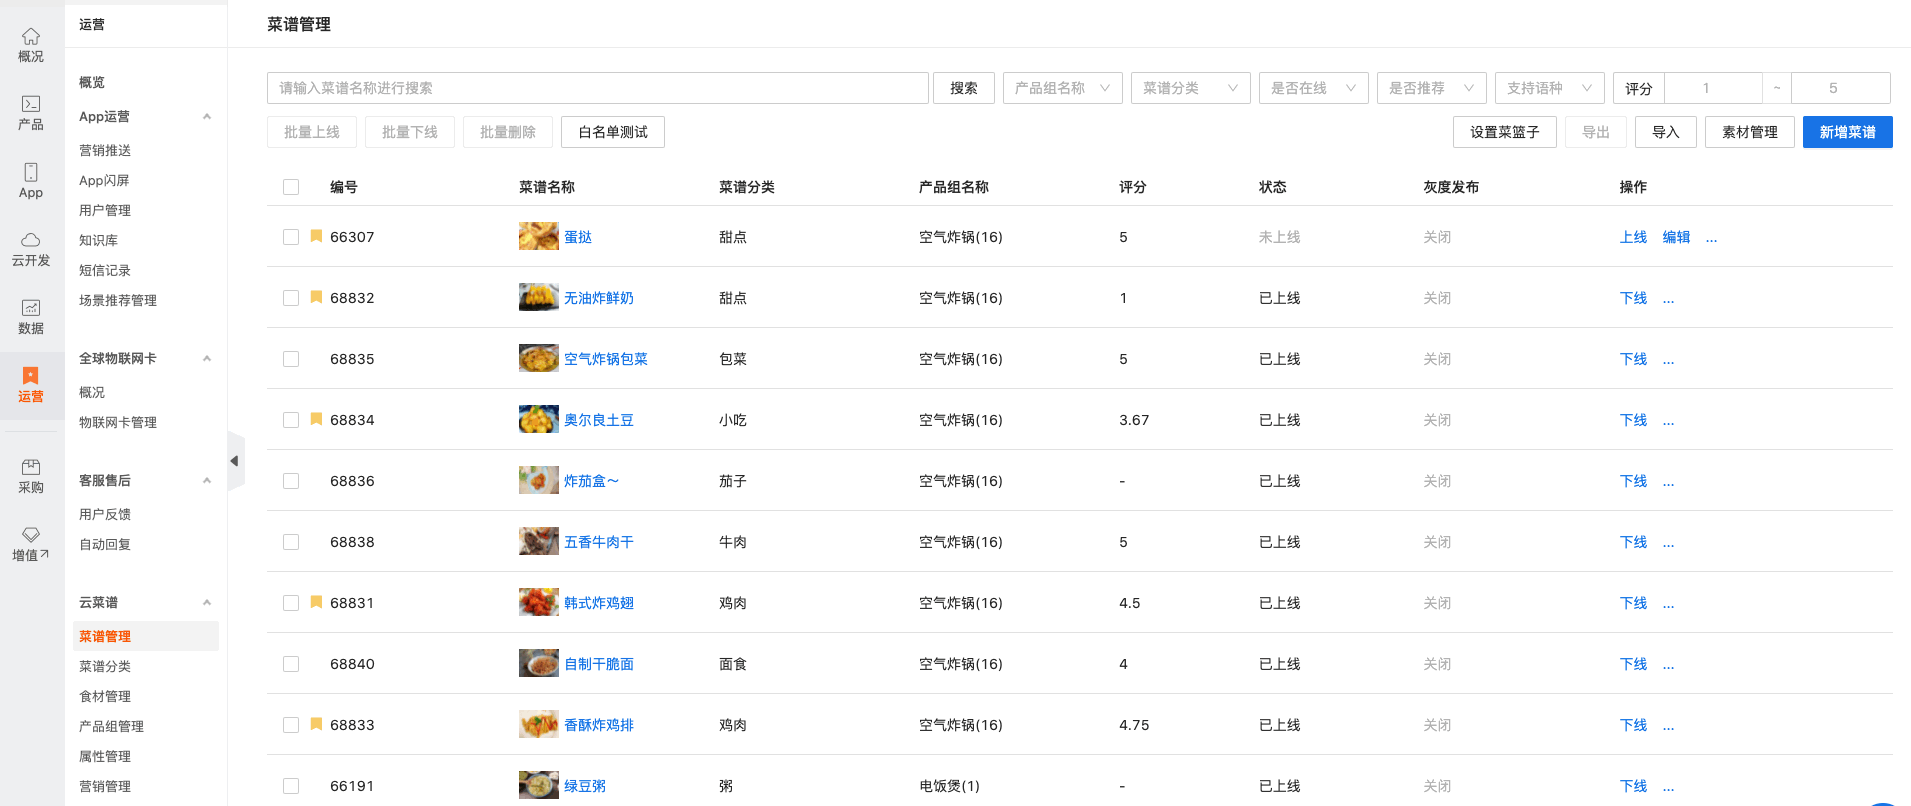Click the flag icon on row 68833
This screenshot has height=806, width=1911.
[x=316, y=724]
